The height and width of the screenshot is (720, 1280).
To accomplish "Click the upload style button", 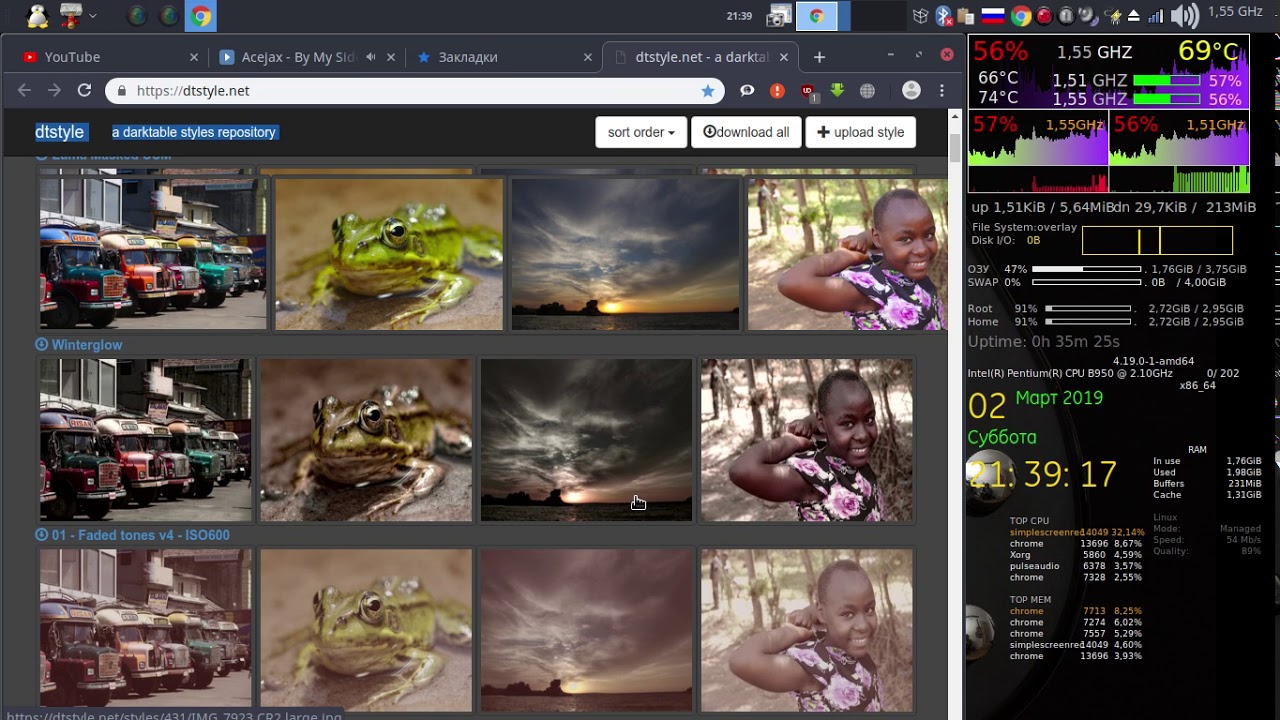I will (860, 132).
